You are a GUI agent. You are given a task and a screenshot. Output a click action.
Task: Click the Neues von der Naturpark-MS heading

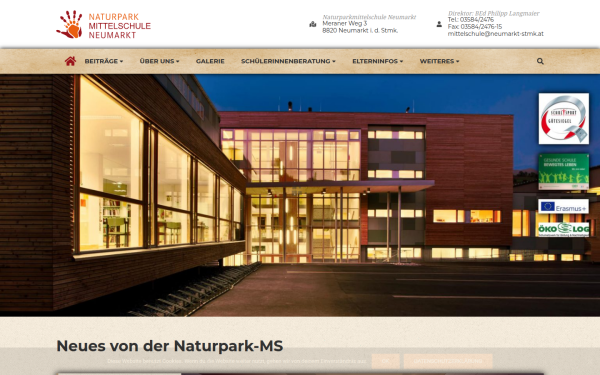click(170, 346)
